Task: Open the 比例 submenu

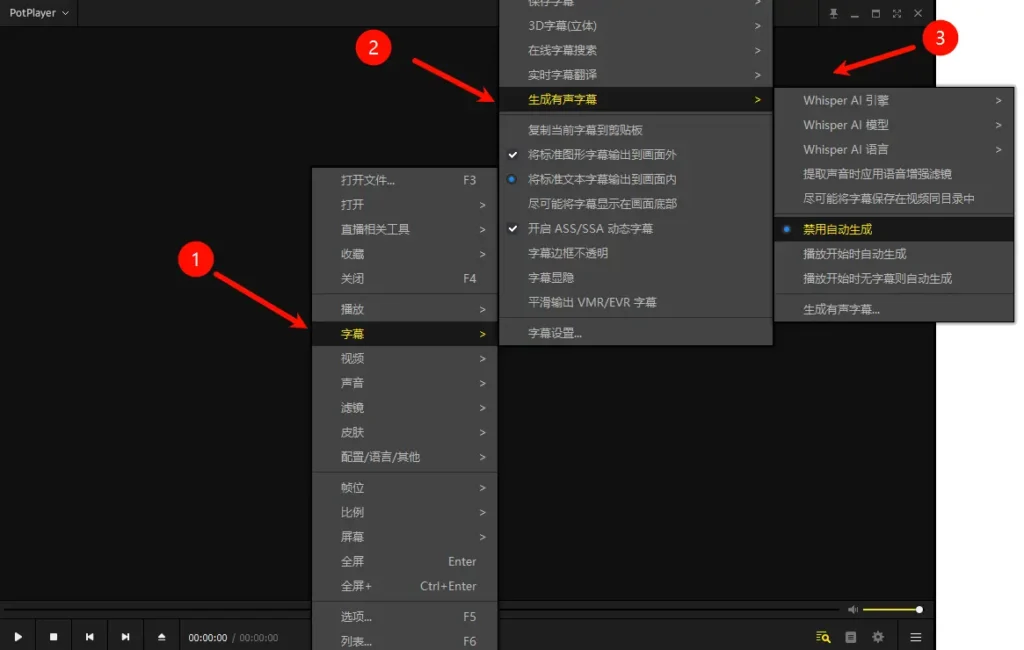Action: tap(405, 512)
